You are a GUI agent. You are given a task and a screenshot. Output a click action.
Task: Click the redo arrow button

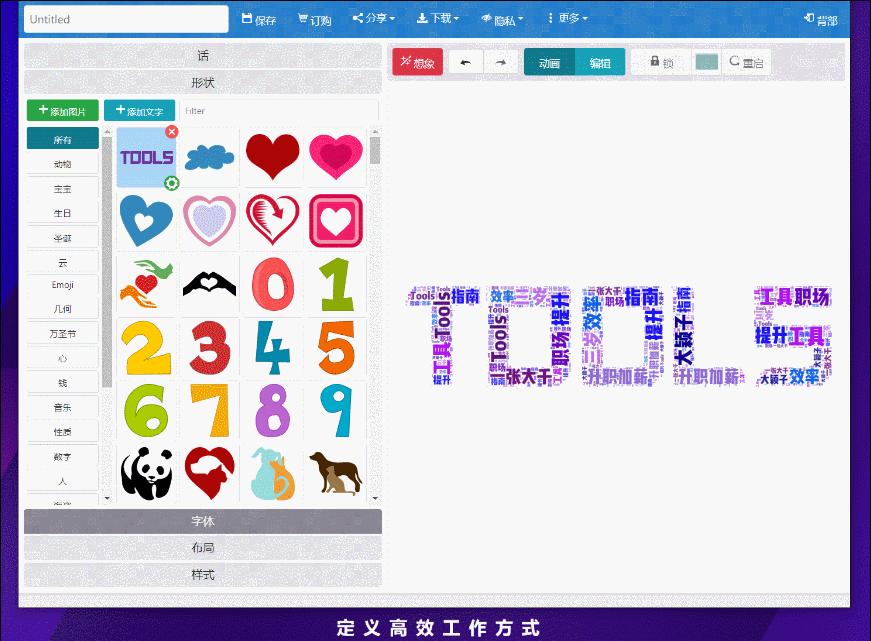pos(501,62)
